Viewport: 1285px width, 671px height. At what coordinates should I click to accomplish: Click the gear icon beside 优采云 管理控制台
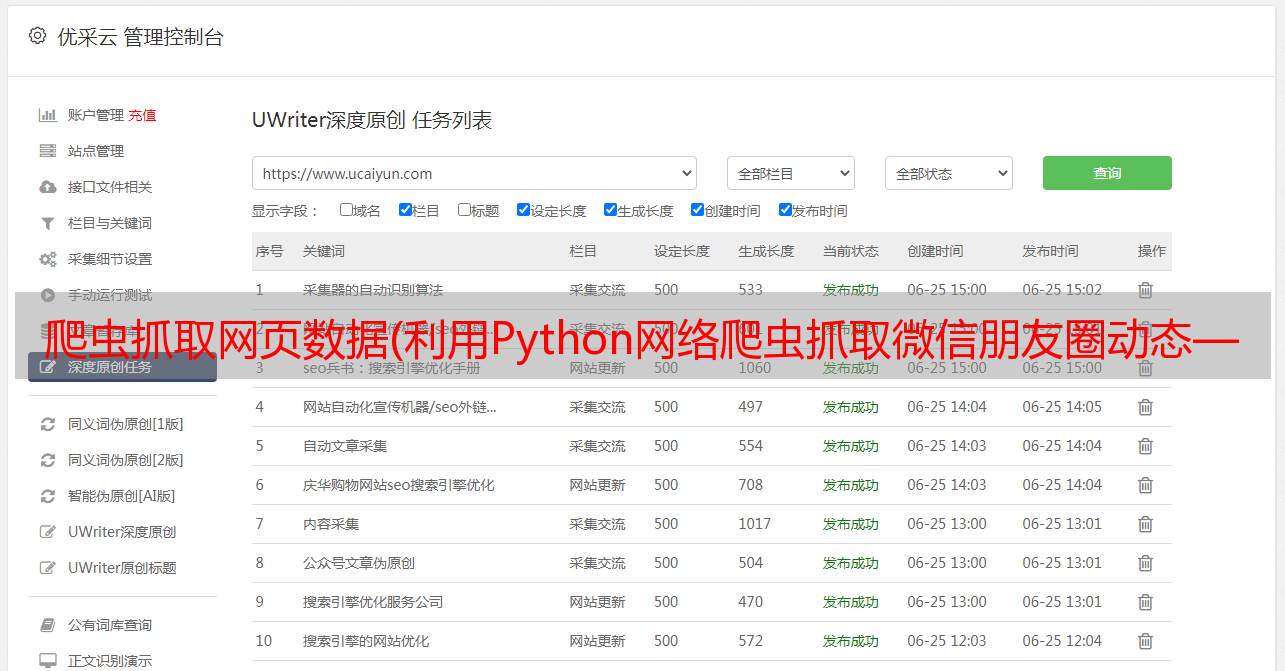tap(37, 36)
